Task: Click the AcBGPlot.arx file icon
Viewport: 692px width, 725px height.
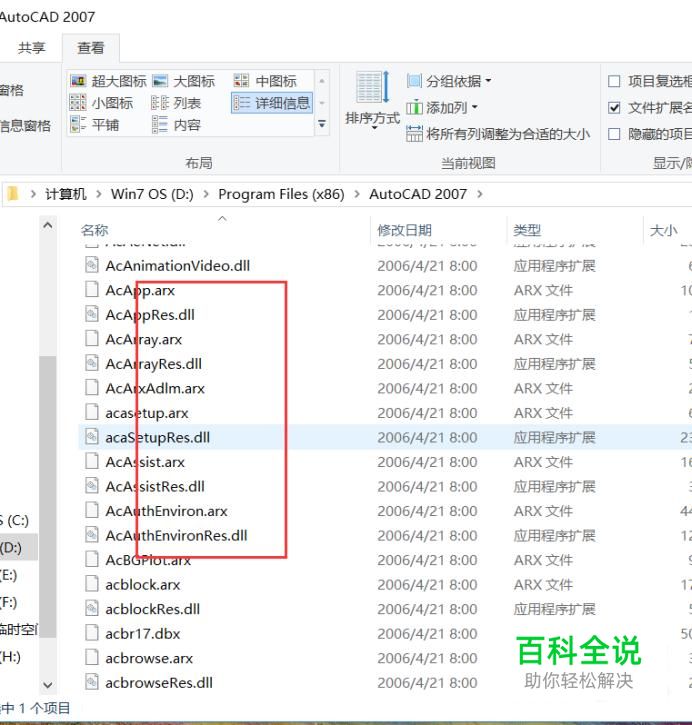Action: coord(92,559)
